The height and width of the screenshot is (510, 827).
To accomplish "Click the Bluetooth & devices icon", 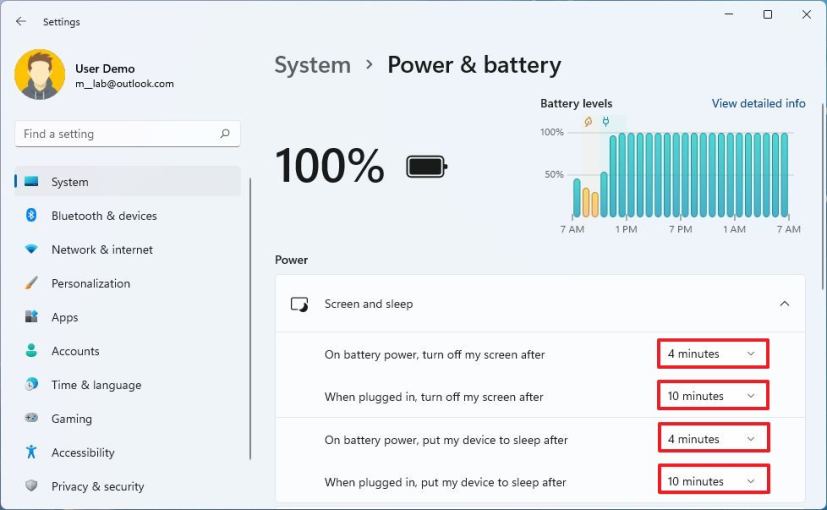I will click(31, 215).
